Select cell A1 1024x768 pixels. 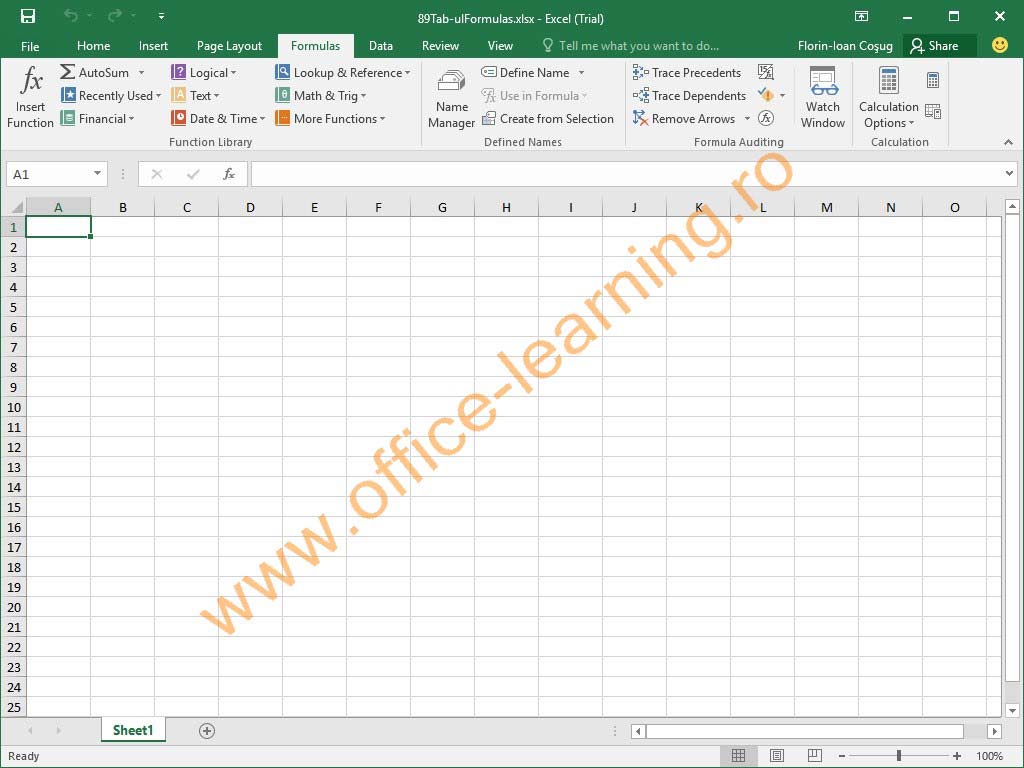click(x=58, y=227)
